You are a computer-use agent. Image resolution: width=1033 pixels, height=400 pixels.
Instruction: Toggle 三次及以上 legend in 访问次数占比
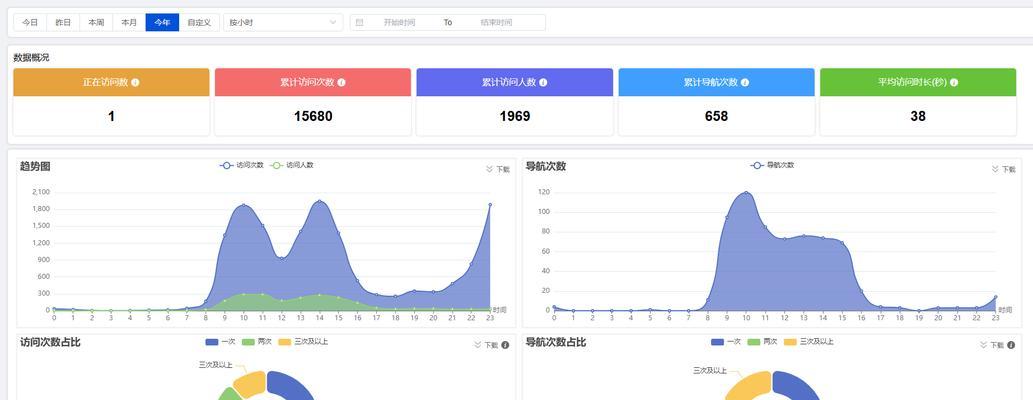[x=303, y=341]
